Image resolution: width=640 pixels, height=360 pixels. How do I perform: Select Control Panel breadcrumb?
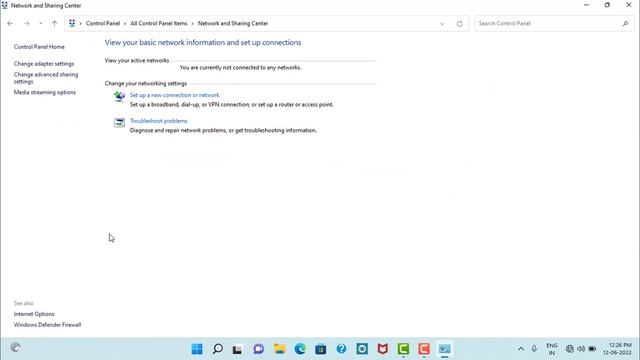103,23
